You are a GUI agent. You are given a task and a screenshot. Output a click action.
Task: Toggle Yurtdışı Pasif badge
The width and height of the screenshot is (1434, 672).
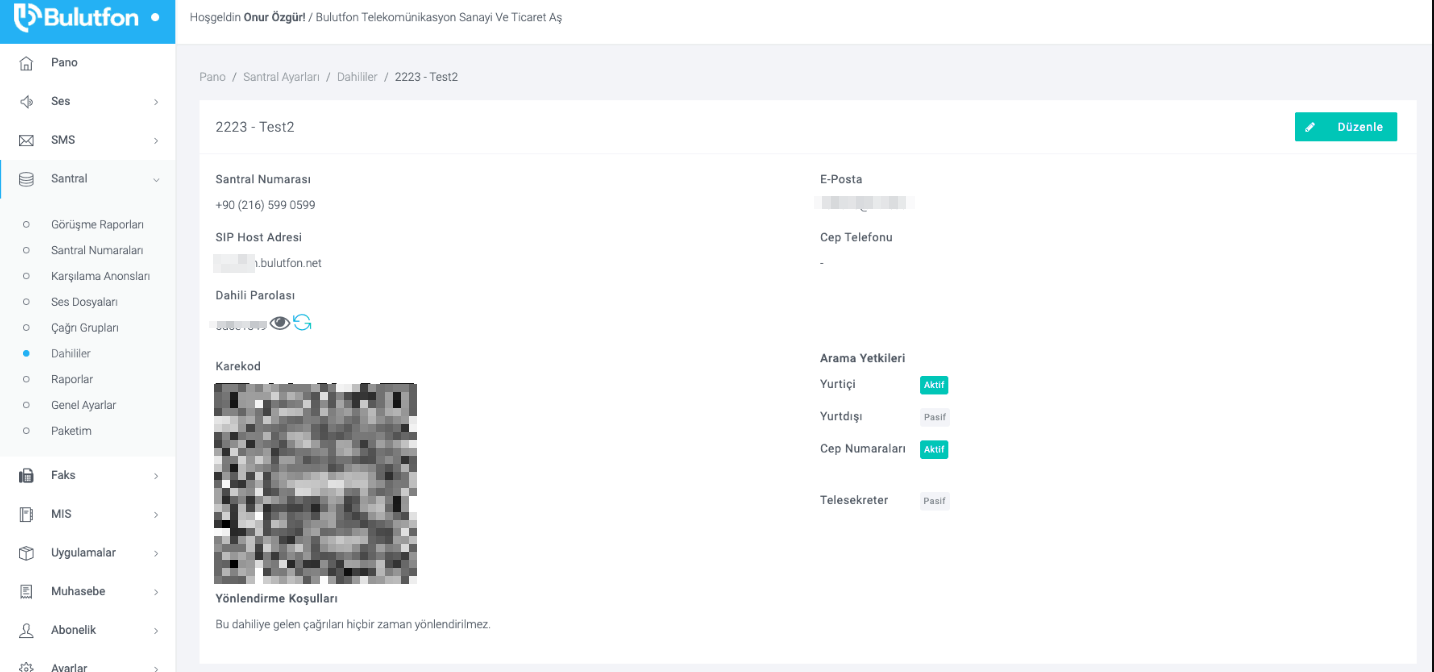pyautogui.click(x=934, y=417)
